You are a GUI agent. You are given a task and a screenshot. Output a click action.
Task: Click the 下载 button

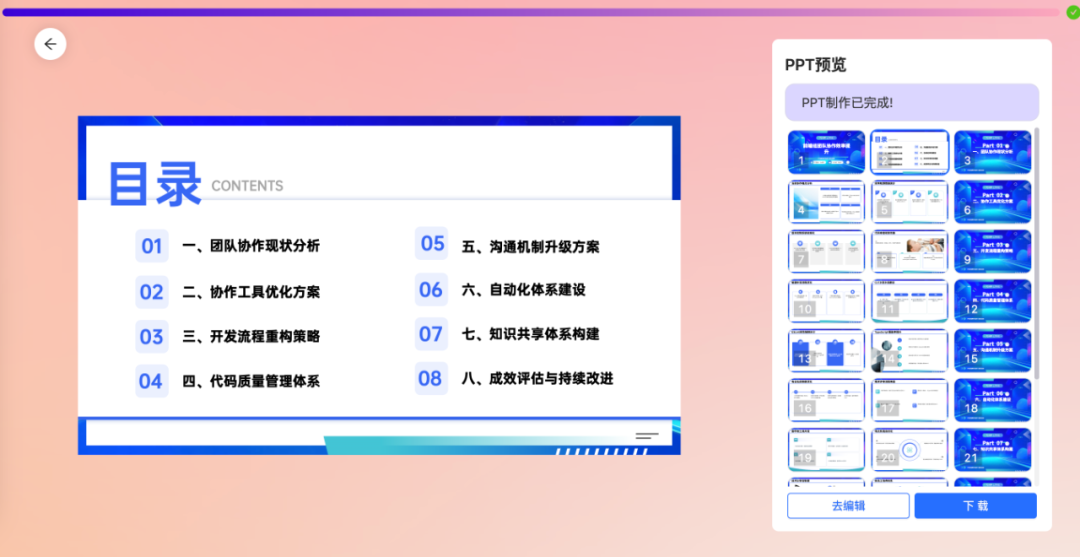(x=975, y=505)
